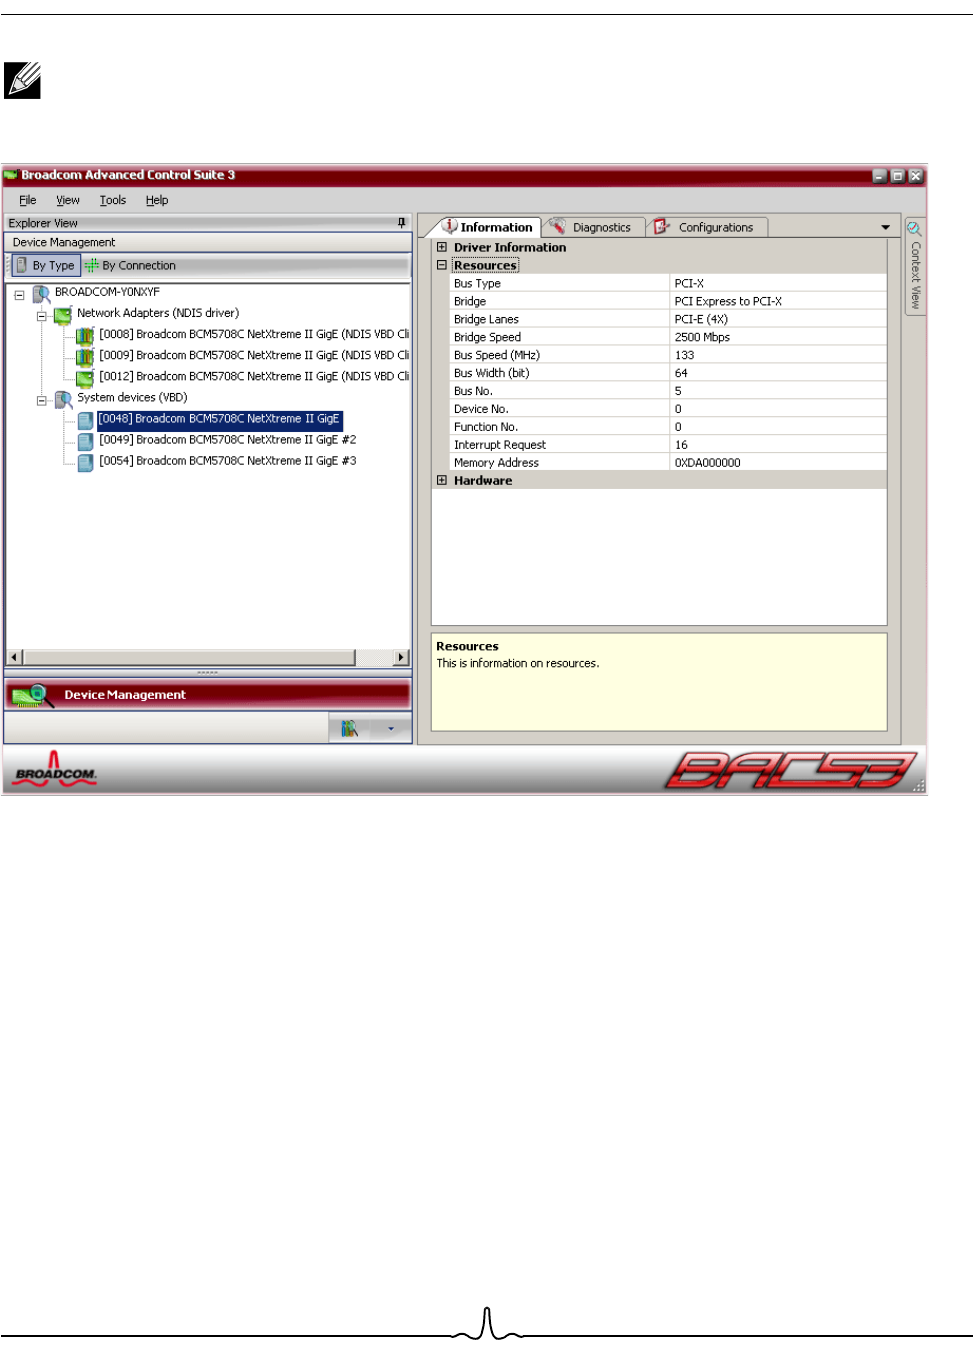The height and width of the screenshot is (1347, 973).
Task: Select the BROADCOM-Y0NXYF tree label
Action: (107, 292)
